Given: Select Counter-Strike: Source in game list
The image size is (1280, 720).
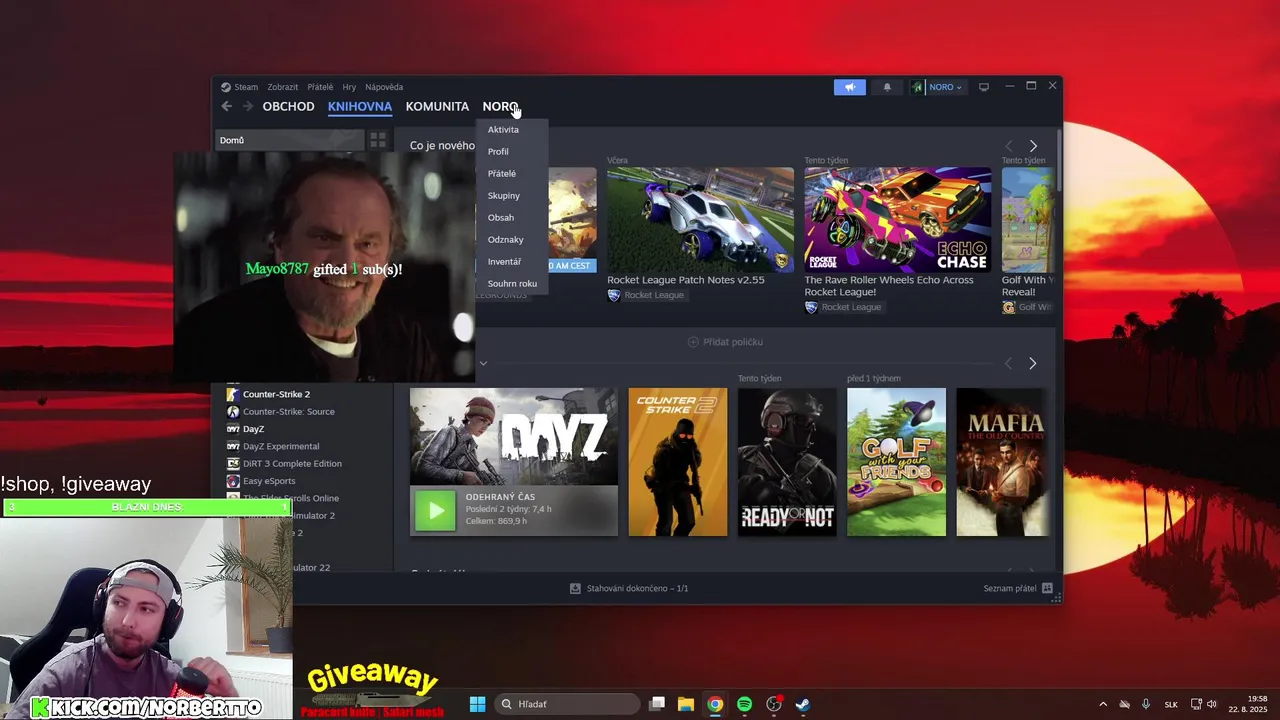Looking at the screenshot, I should coord(289,411).
